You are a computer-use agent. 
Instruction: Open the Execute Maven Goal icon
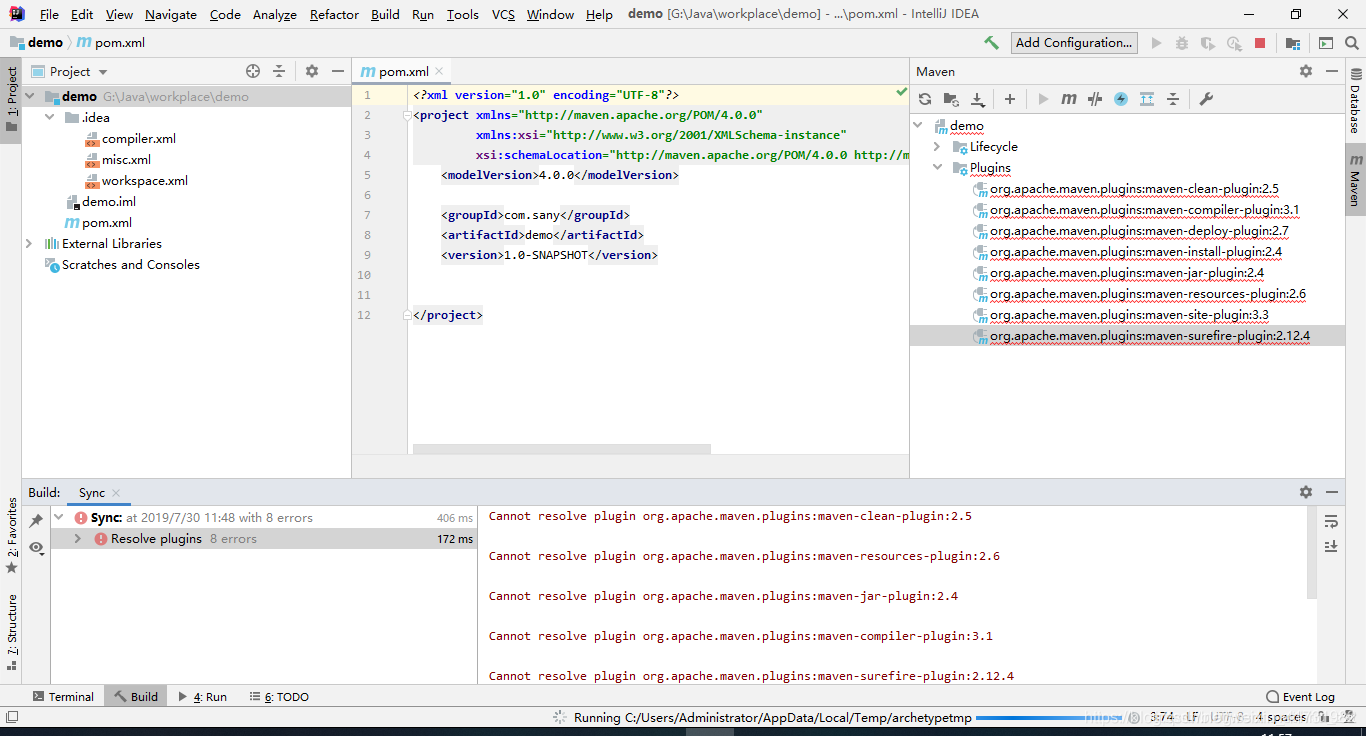click(x=1069, y=99)
